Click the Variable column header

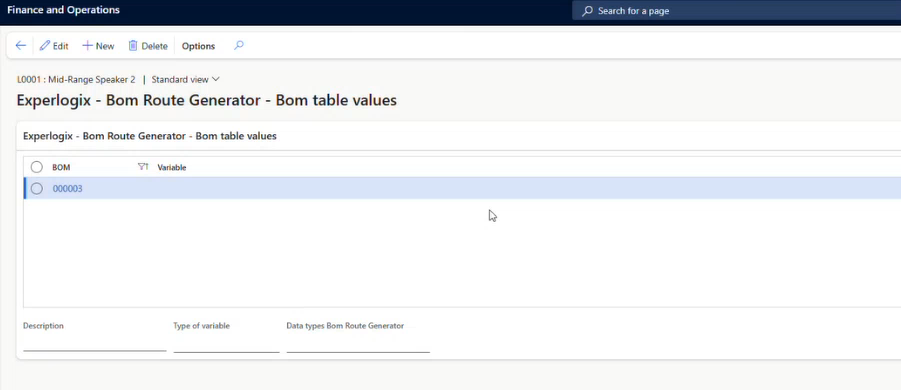pos(172,168)
